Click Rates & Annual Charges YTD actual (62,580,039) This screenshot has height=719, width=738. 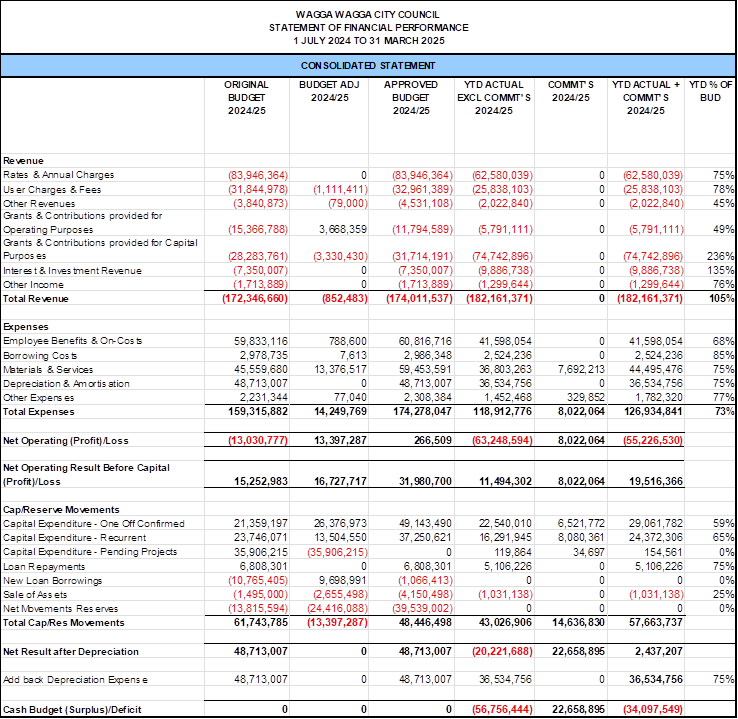point(503,176)
